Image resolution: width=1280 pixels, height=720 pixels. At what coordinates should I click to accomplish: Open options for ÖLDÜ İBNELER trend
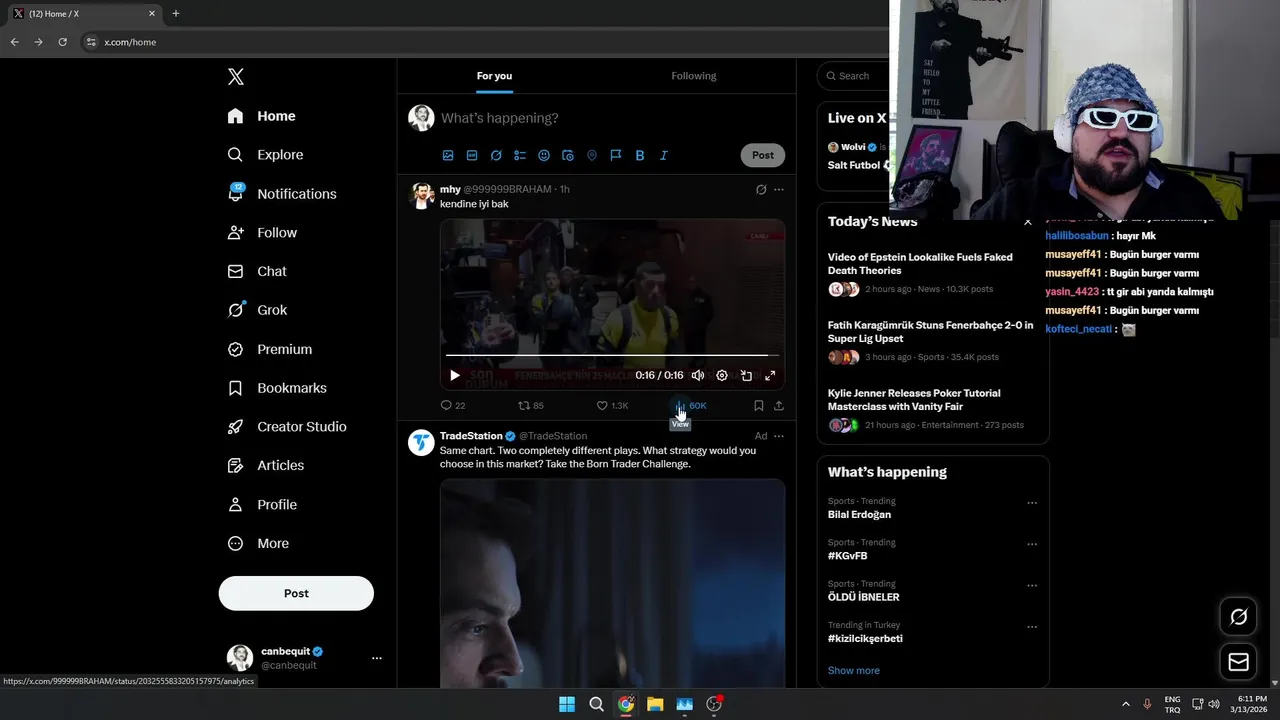[x=1032, y=585]
